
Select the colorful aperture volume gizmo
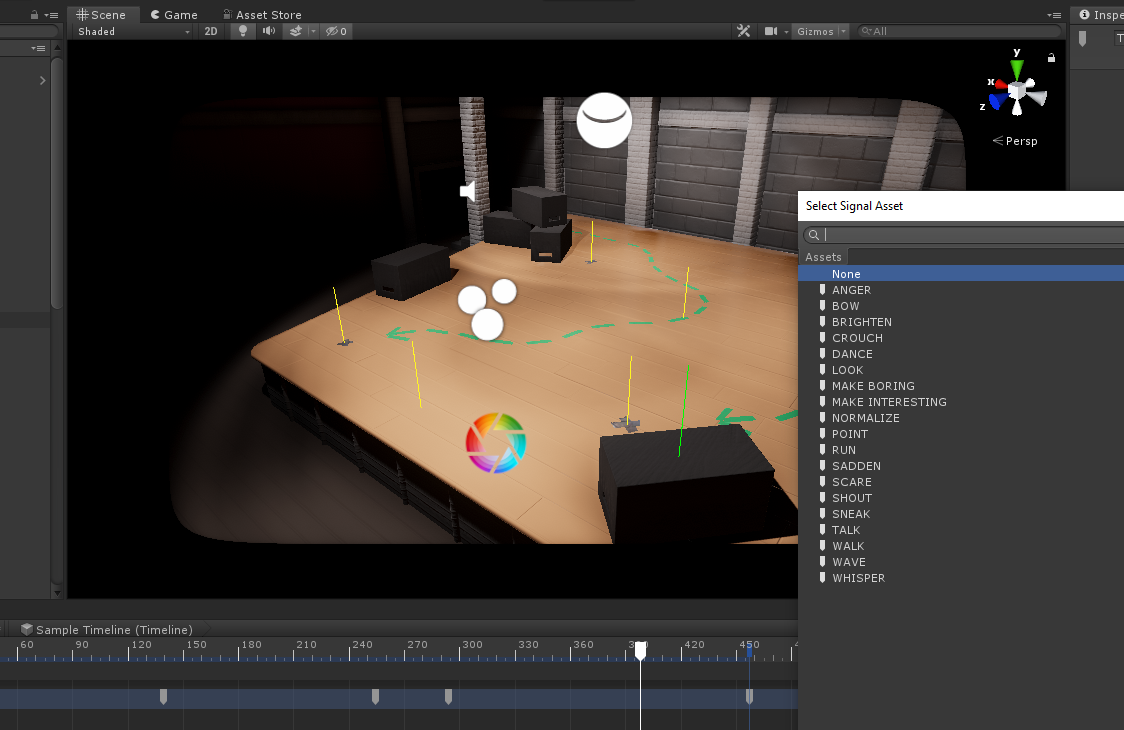(x=495, y=443)
